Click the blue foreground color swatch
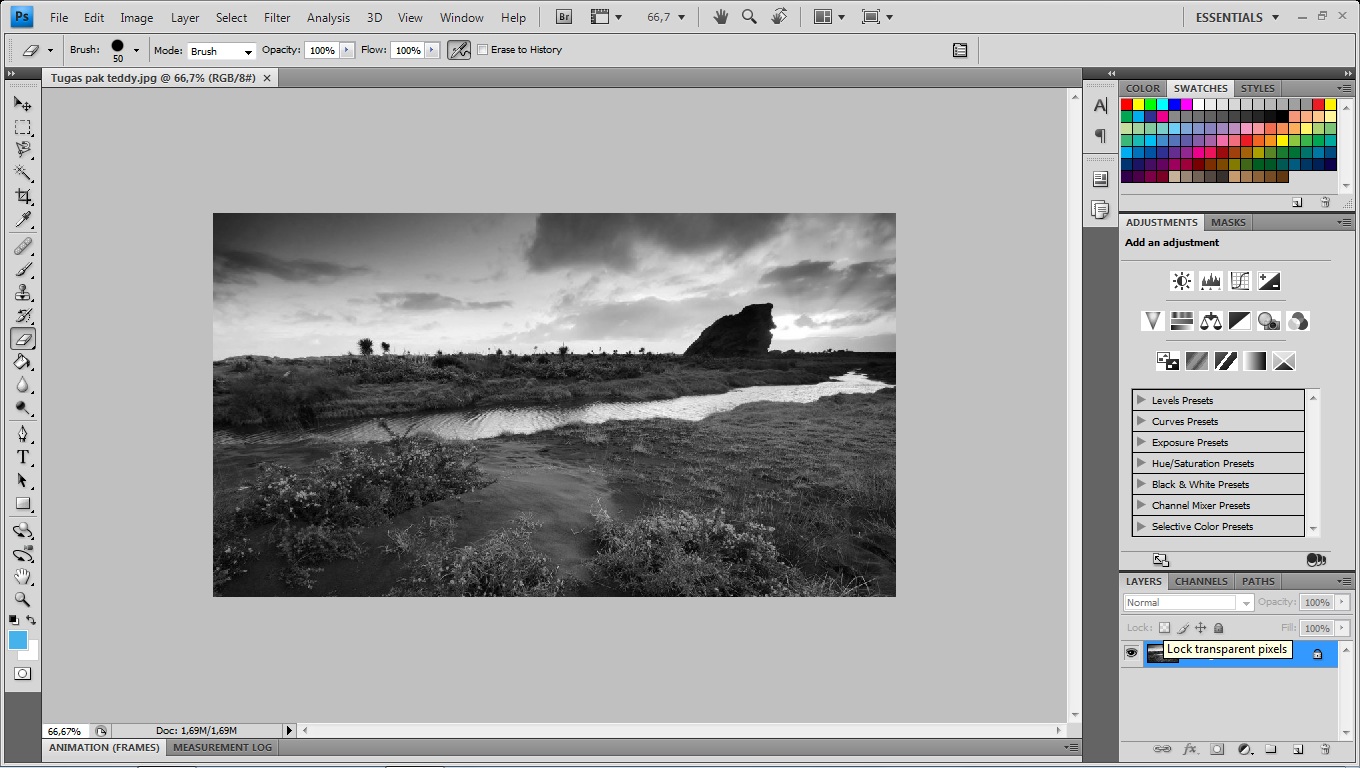The height and width of the screenshot is (768, 1360). (18, 640)
